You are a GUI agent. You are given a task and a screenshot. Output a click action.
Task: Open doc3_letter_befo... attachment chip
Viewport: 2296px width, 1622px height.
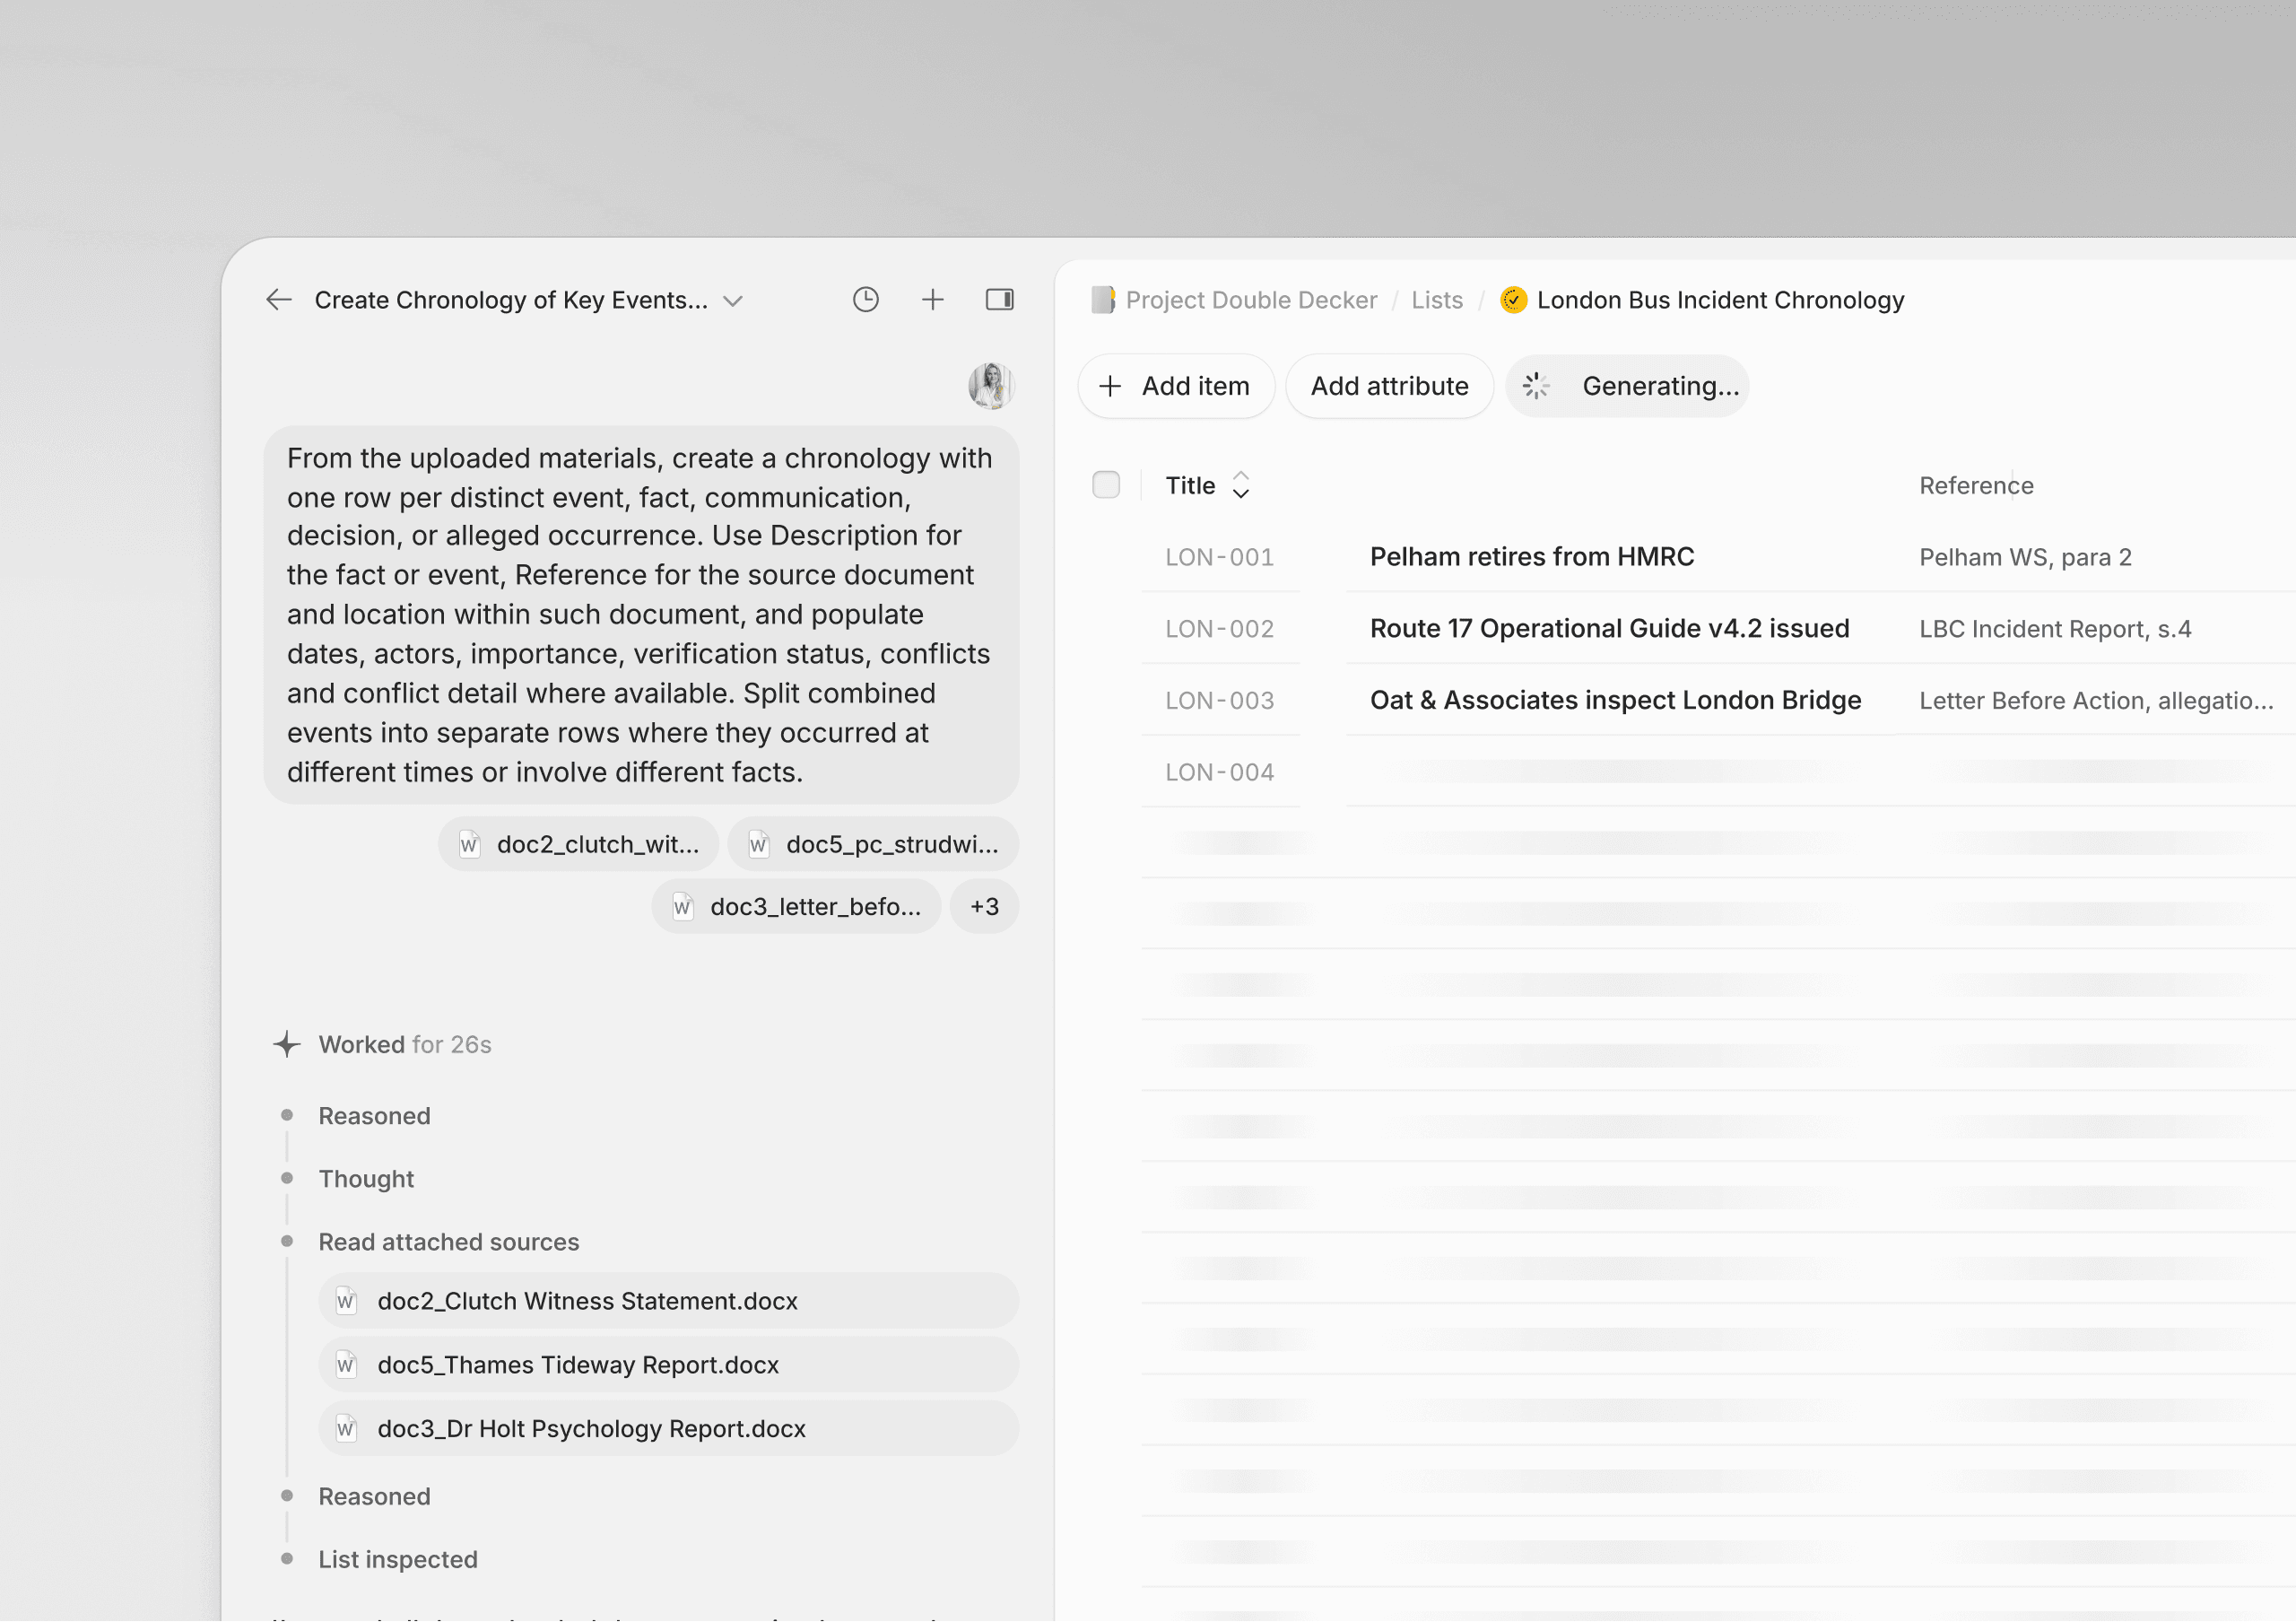click(796, 907)
